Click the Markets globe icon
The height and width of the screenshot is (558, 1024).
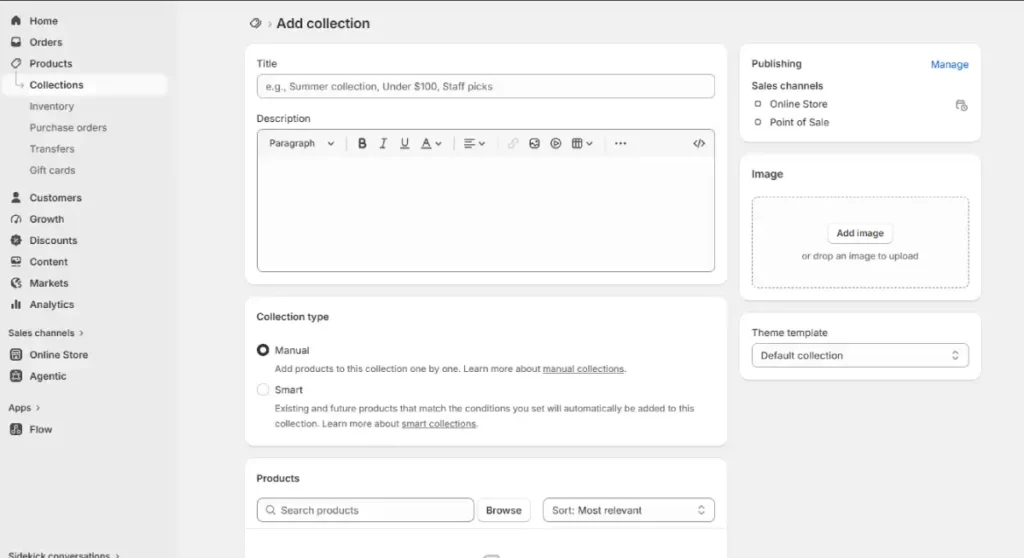pos(16,283)
